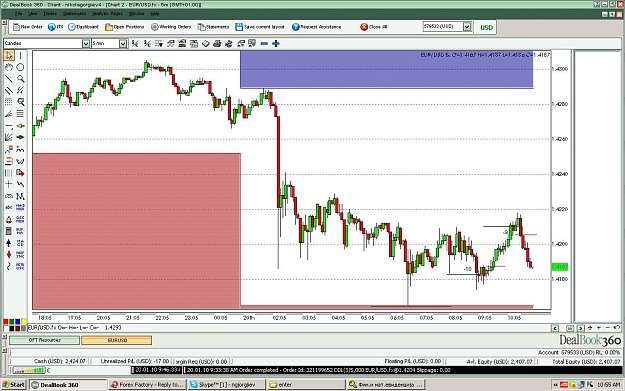Switch to the EUR/USD tab
This screenshot has height=391, width=625.
pos(117,340)
